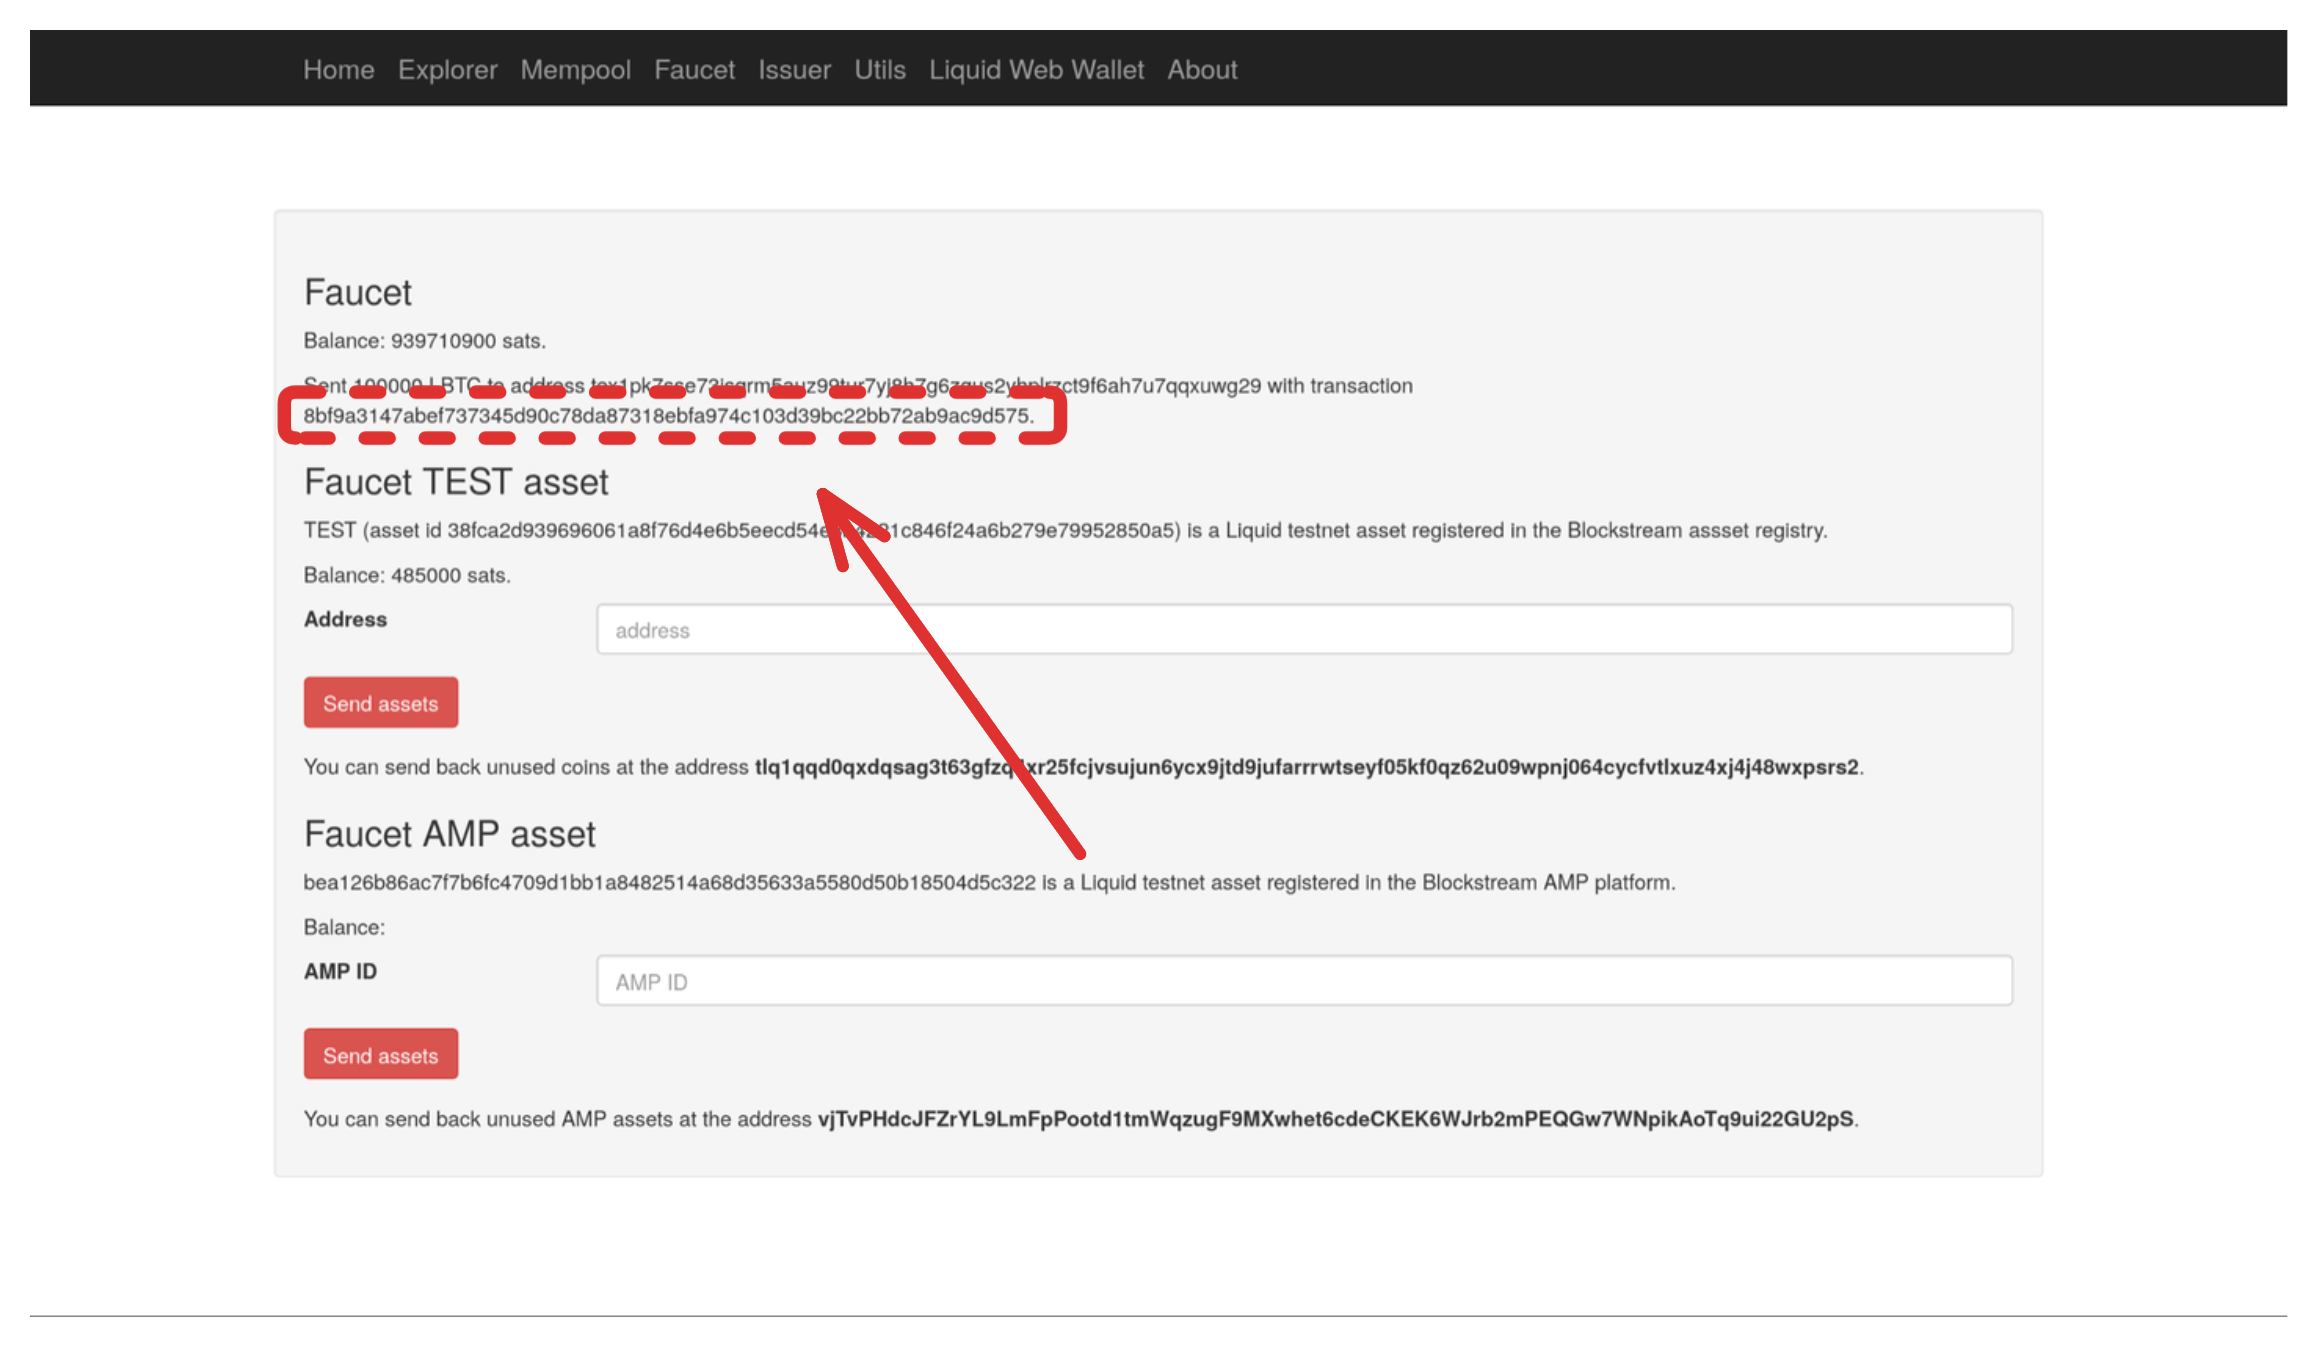2317x1347 pixels.
Task: Click the highlighted transaction ID text
Action: point(667,416)
